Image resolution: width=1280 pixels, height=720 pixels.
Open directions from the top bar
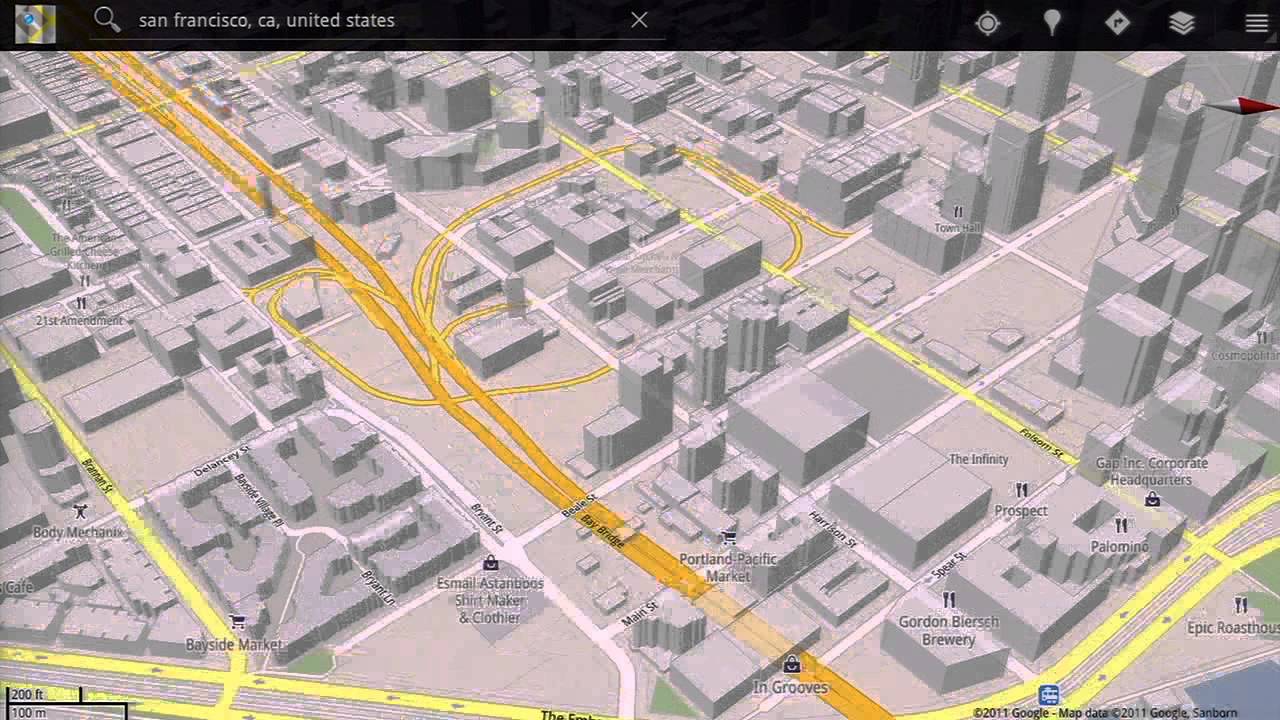coord(1117,23)
